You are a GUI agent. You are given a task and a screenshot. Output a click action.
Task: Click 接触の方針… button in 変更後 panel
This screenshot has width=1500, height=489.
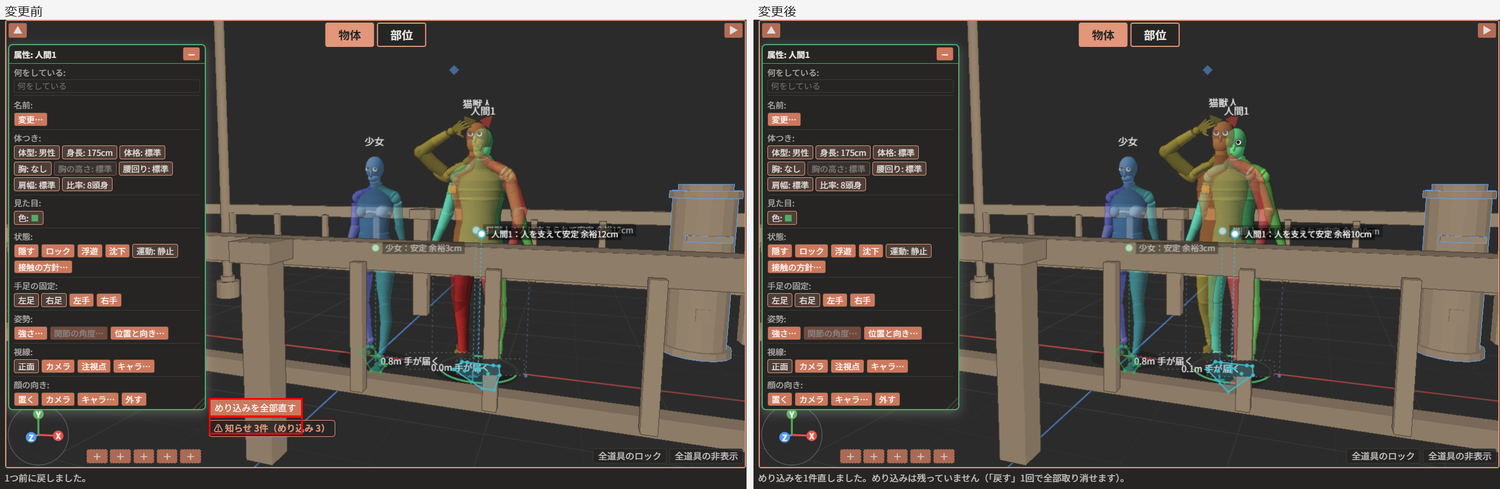tap(796, 267)
